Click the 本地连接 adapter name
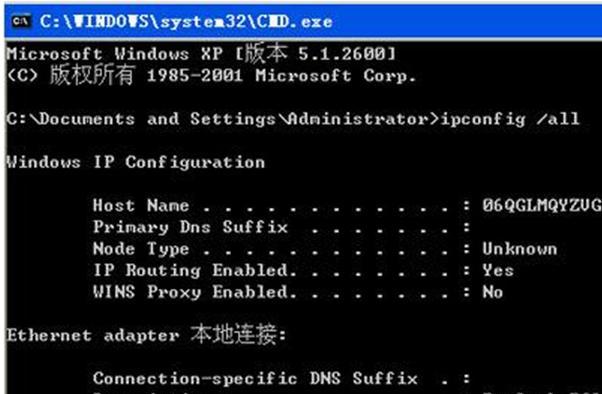602x394 pixels. [233, 334]
